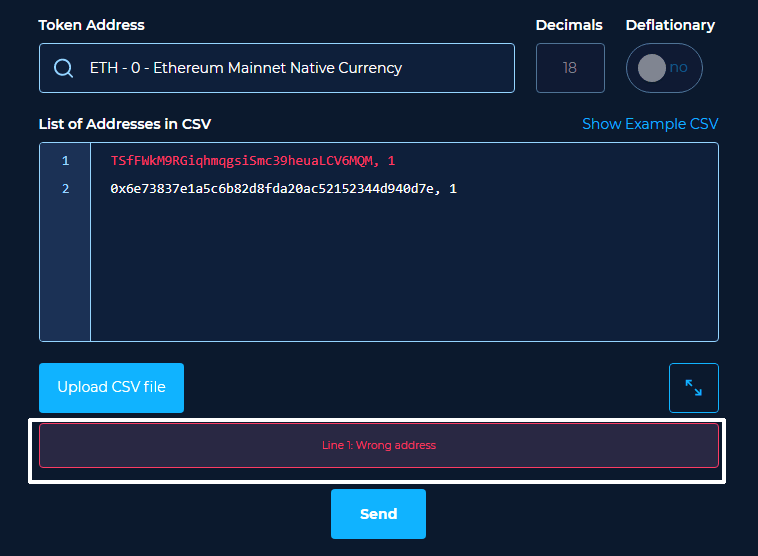Click the 'no' label on Deflationary toggle
758x556 pixels.
click(679, 68)
